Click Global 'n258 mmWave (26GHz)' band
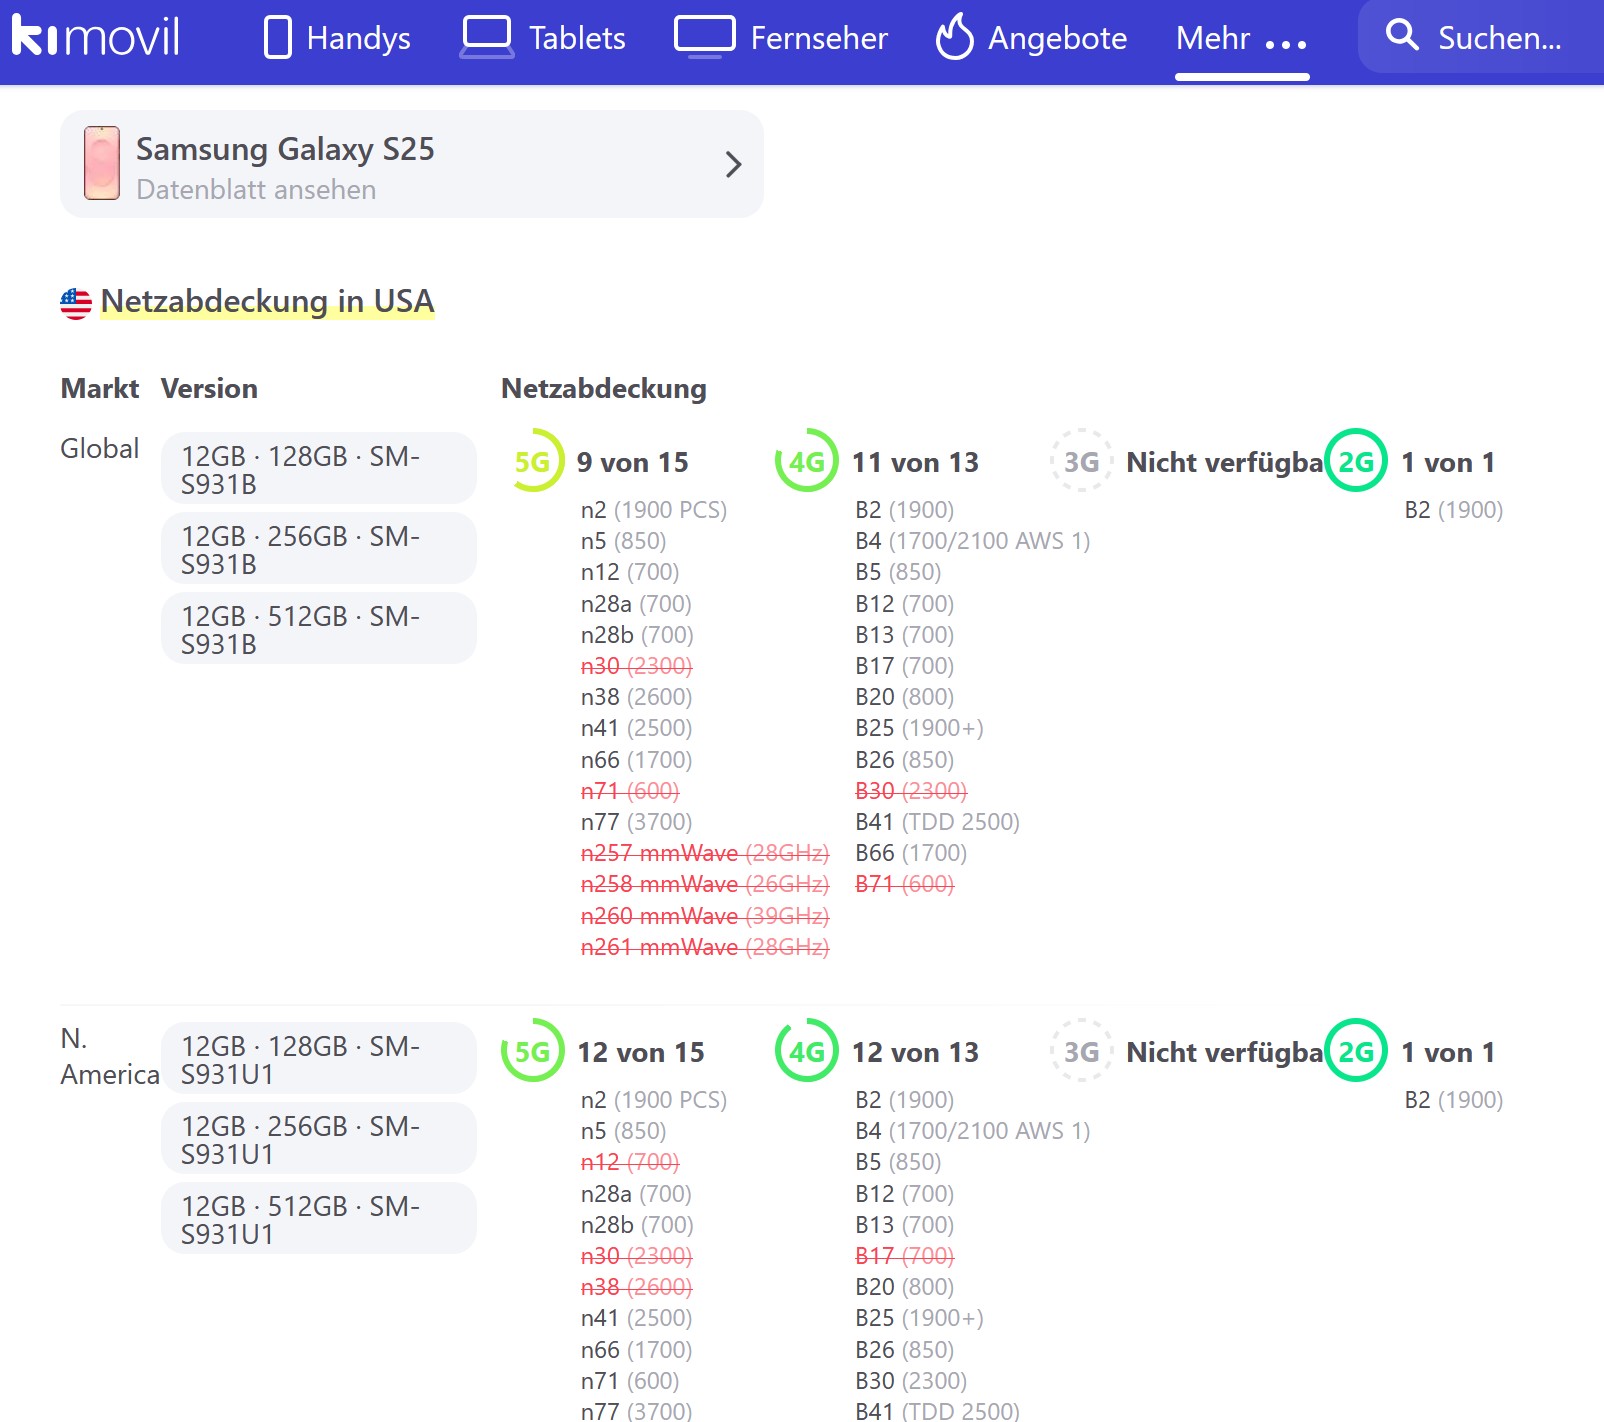Viewport: 1604px width, 1422px height. (x=705, y=884)
